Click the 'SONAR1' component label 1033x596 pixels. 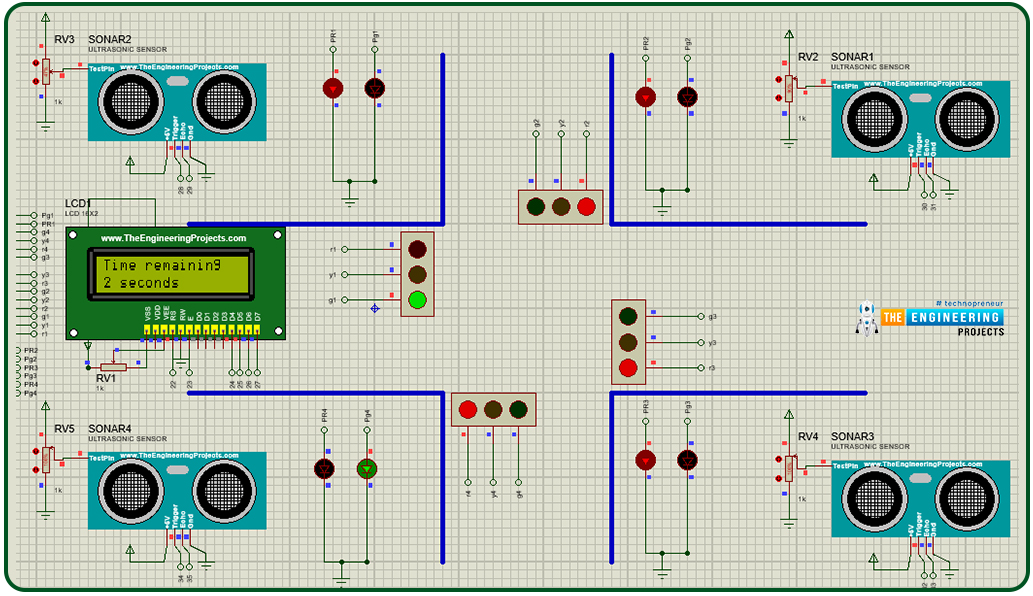[x=852, y=57]
